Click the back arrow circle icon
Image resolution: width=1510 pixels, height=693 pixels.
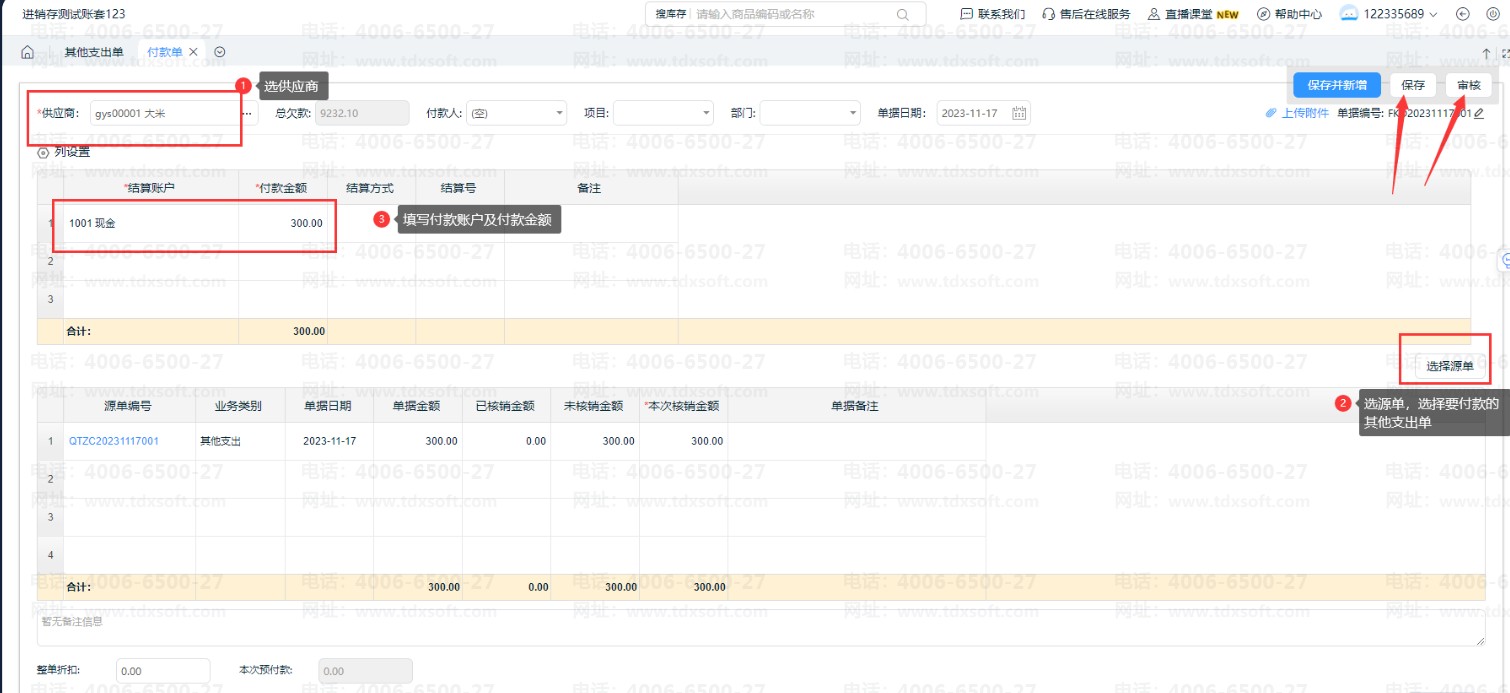pos(1463,14)
